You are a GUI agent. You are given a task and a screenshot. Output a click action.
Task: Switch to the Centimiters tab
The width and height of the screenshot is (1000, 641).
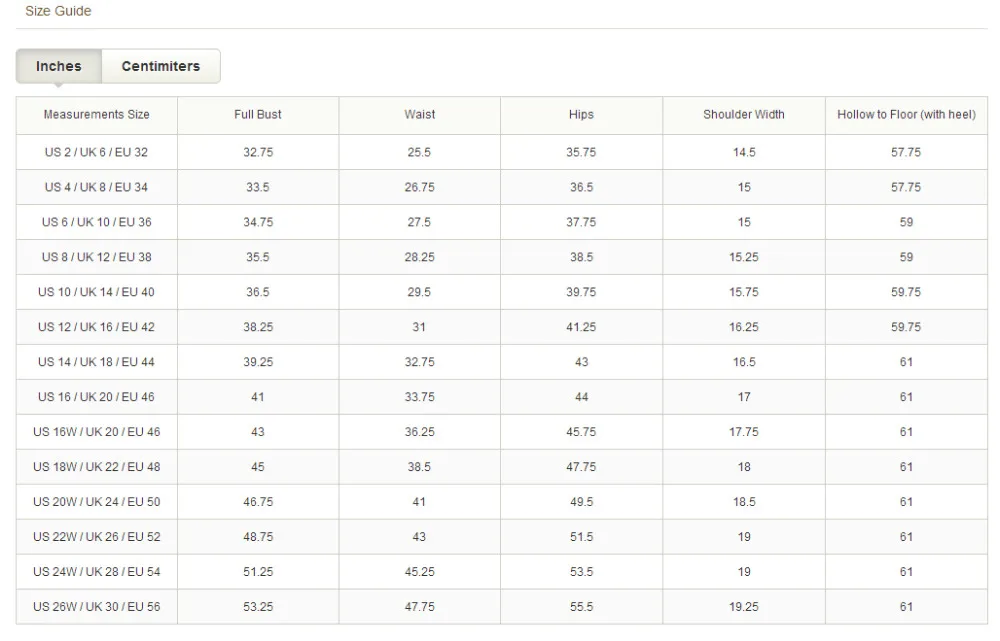(161, 66)
